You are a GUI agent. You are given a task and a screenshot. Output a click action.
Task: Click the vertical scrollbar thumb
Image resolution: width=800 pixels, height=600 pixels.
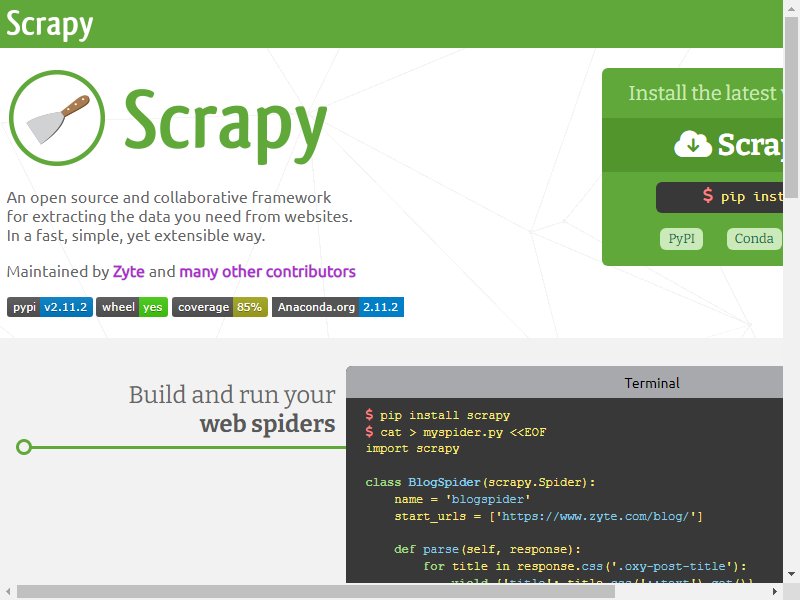tap(791, 107)
